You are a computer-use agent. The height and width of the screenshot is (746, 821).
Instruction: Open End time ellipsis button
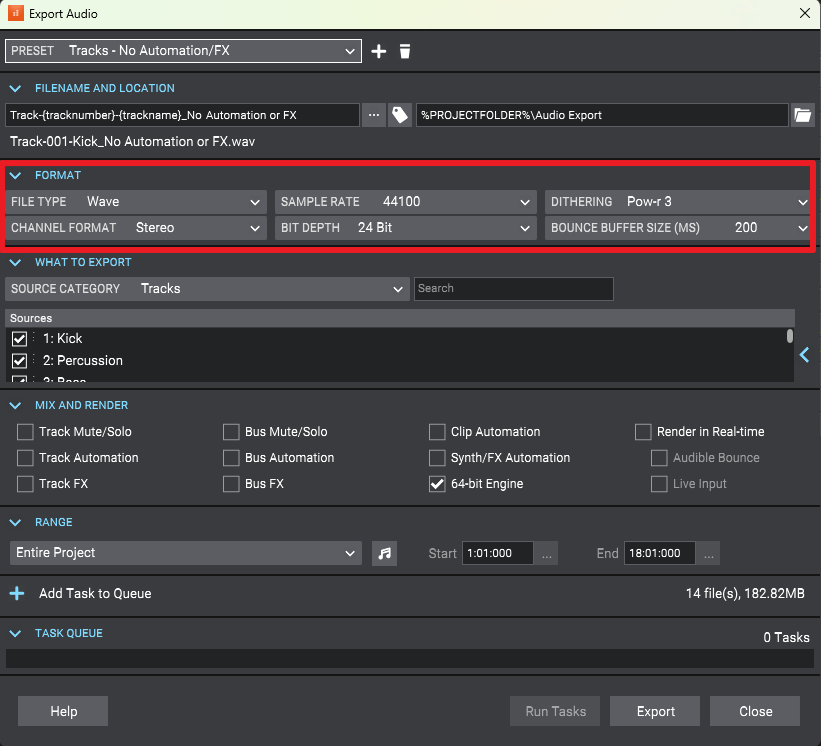[708, 553]
